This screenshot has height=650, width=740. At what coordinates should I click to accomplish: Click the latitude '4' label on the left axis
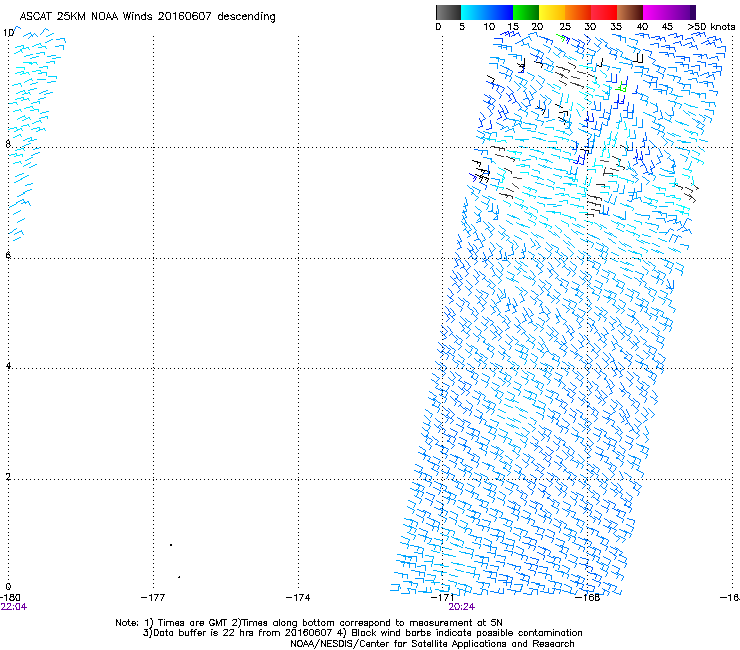[x=8, y=365]
